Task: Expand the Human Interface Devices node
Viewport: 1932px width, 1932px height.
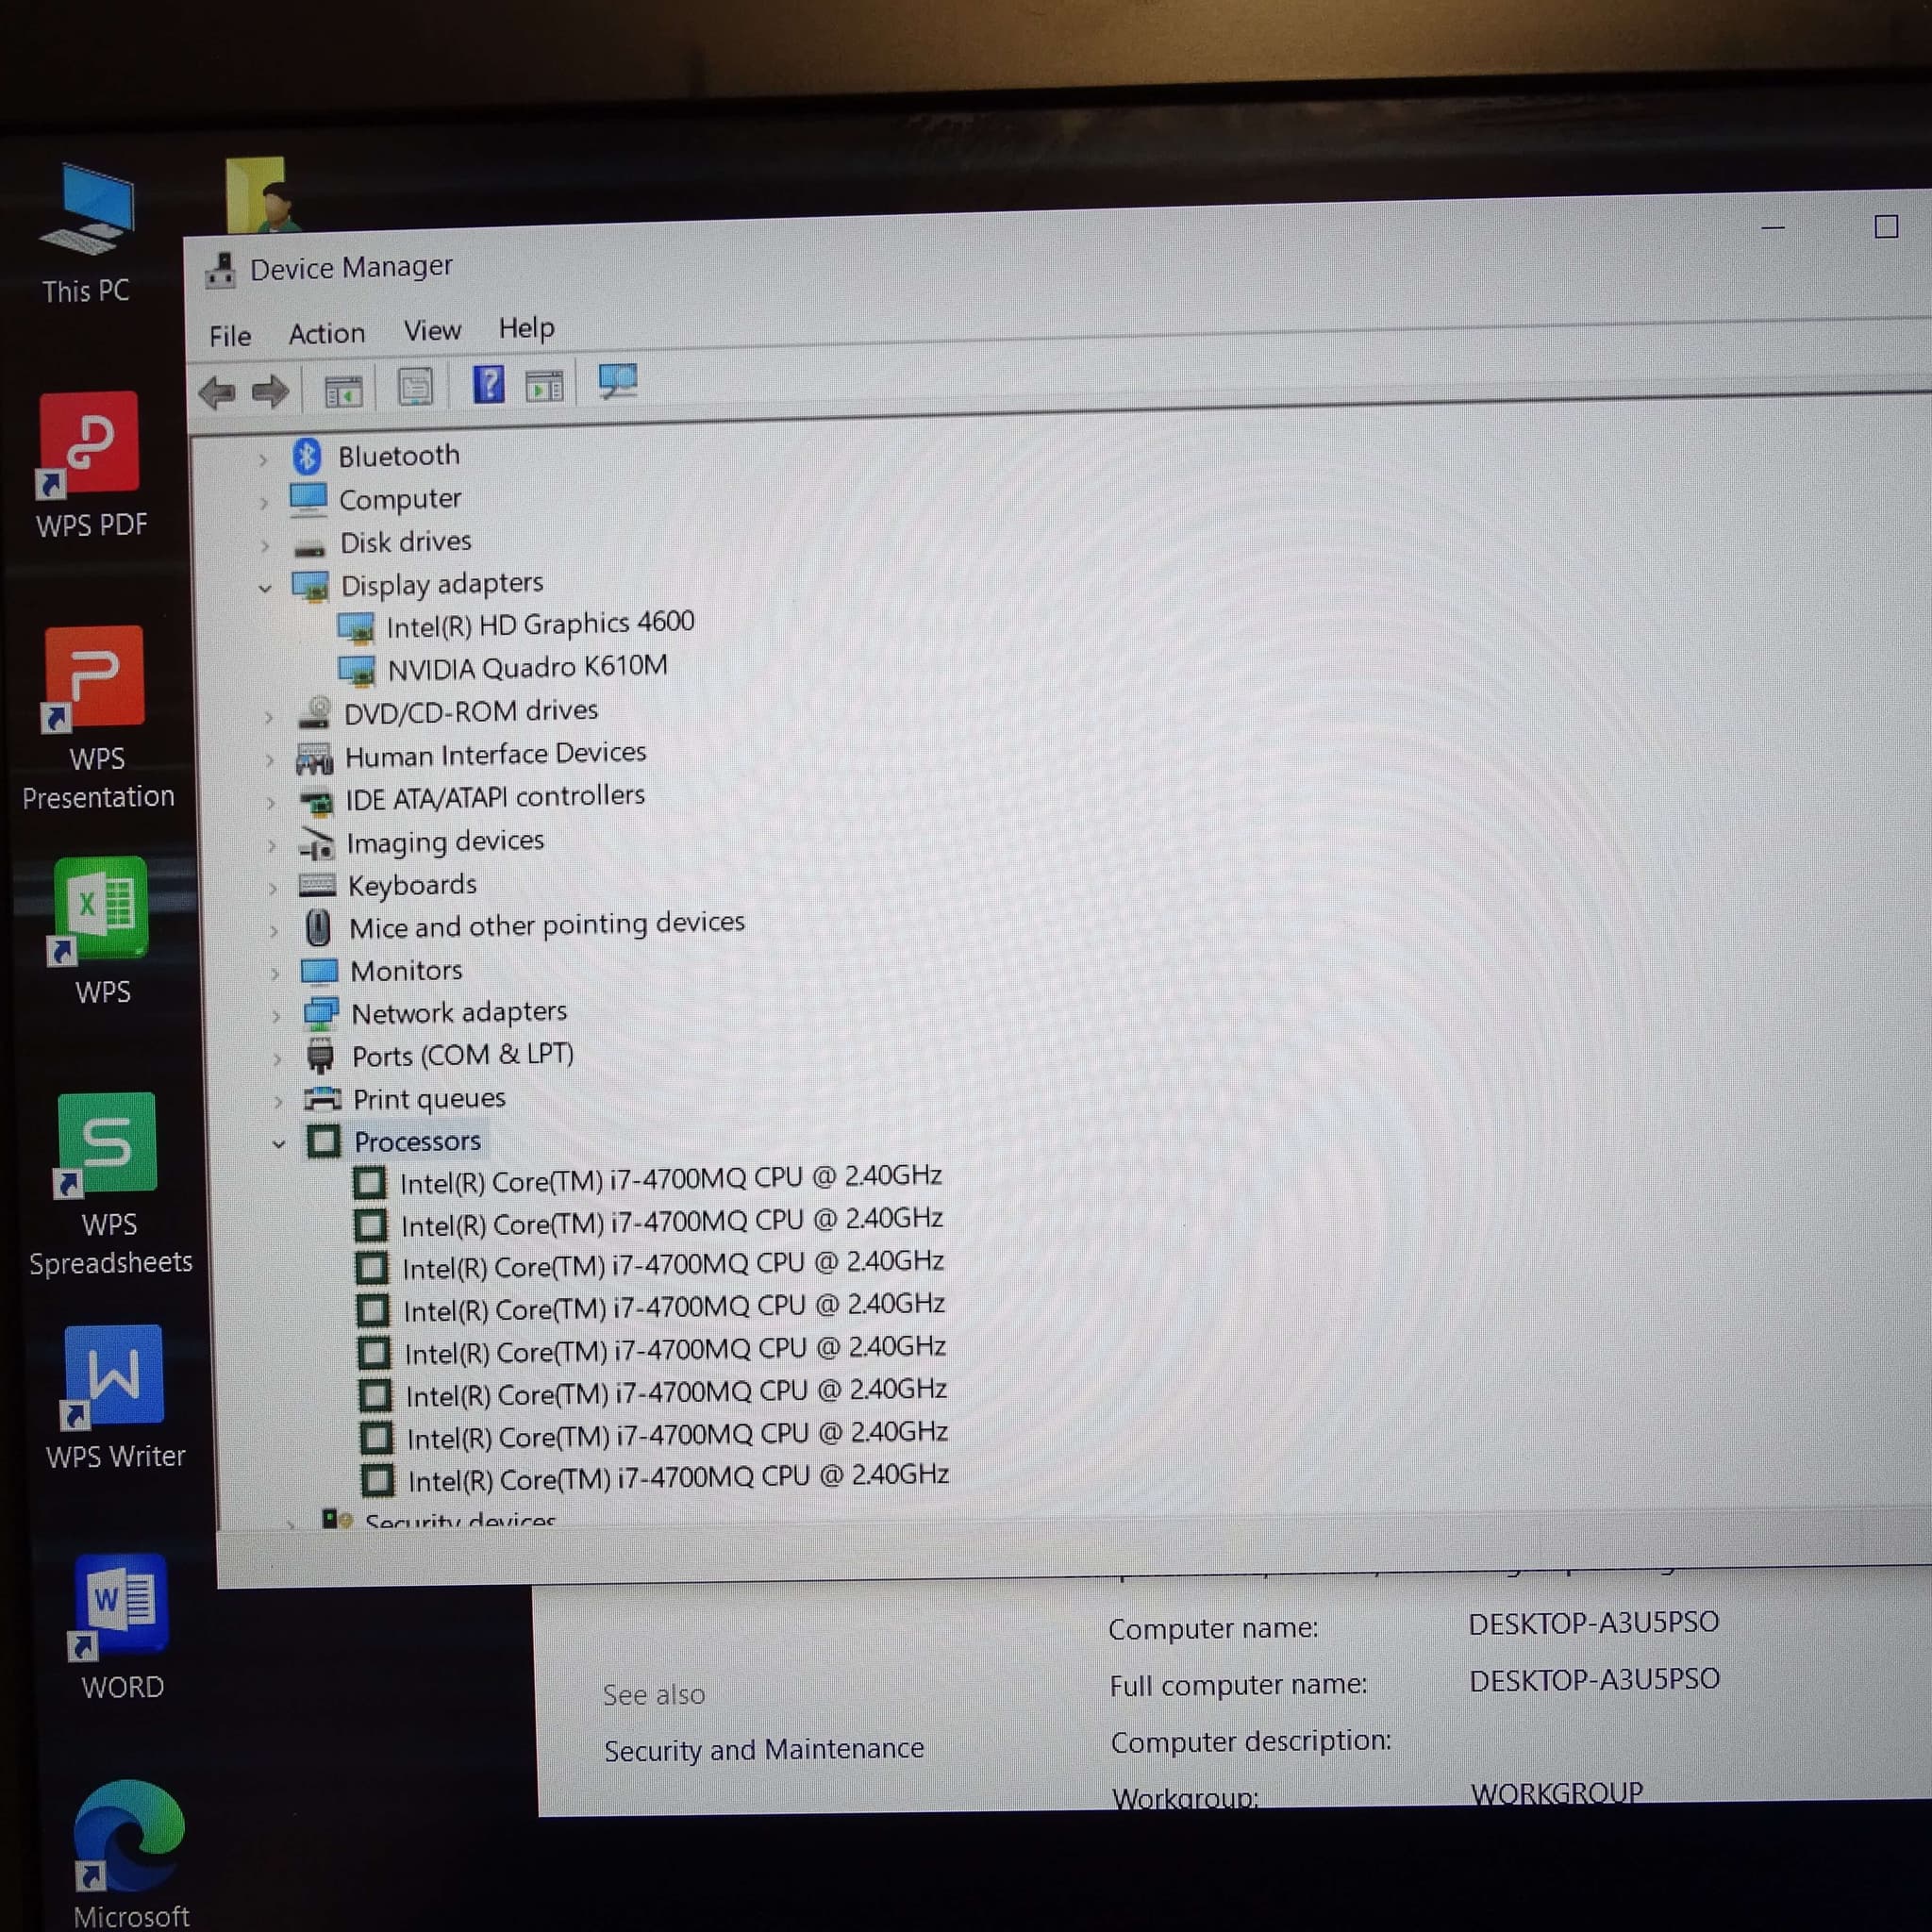Action: point(269,760)
